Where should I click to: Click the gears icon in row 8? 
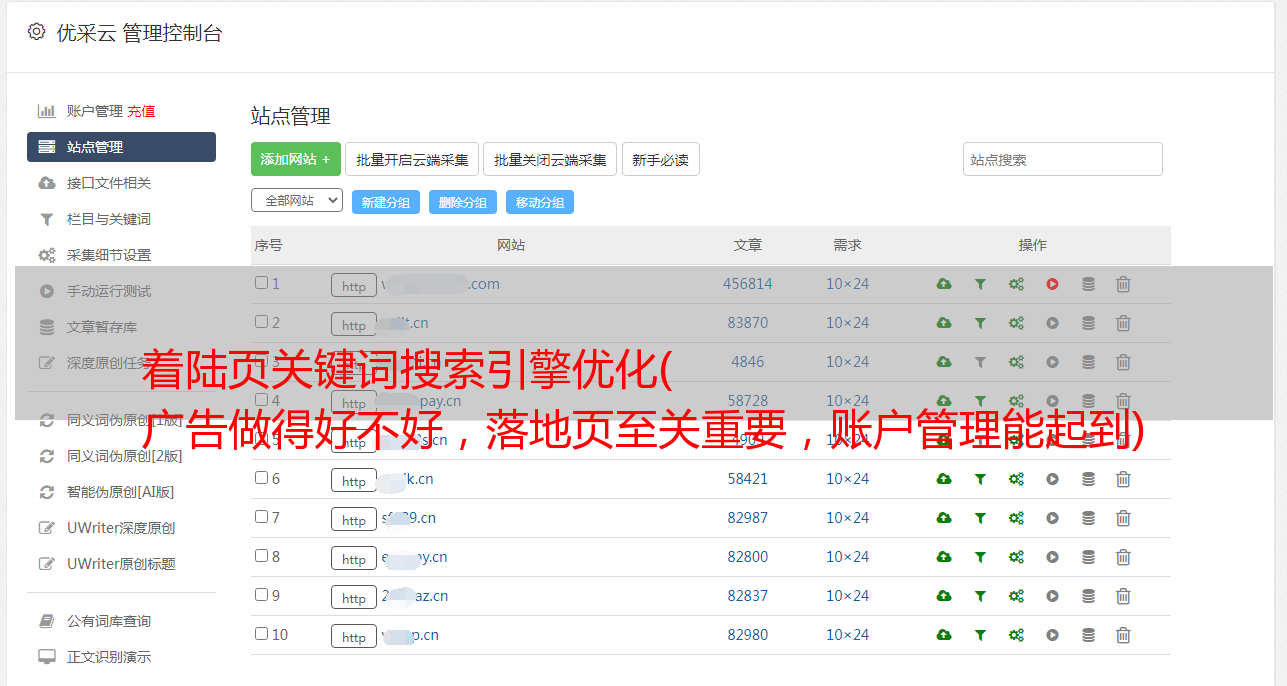pyautogui.click(x=1016, y=557)
